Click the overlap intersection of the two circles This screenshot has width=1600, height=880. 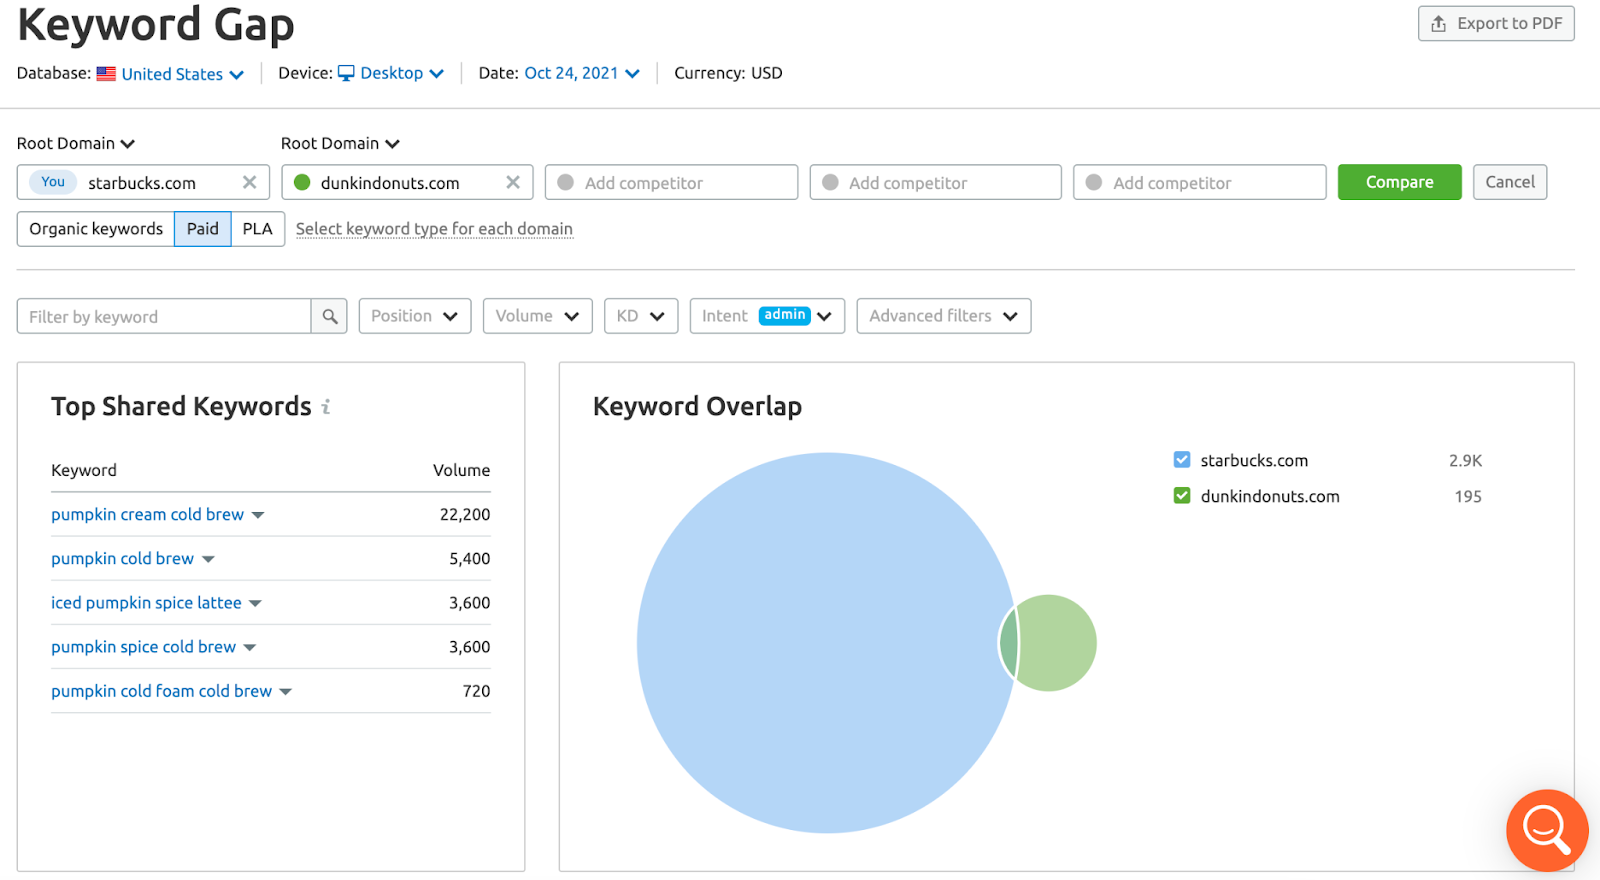coord(1009,643)
